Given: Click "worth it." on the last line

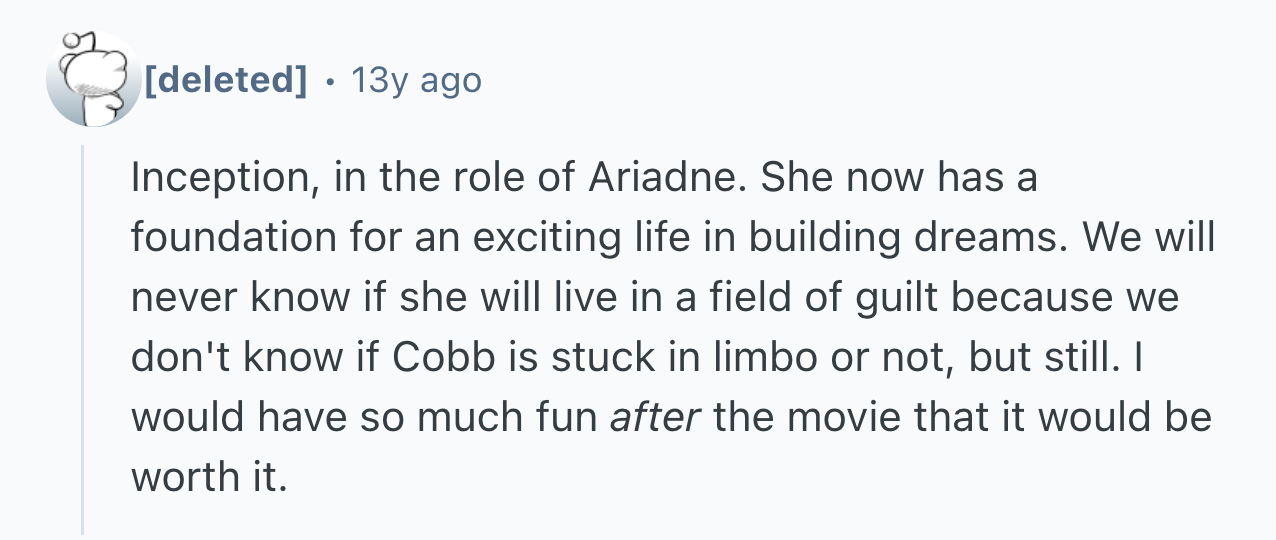Looking at the screenshot, I should (209, 477).
